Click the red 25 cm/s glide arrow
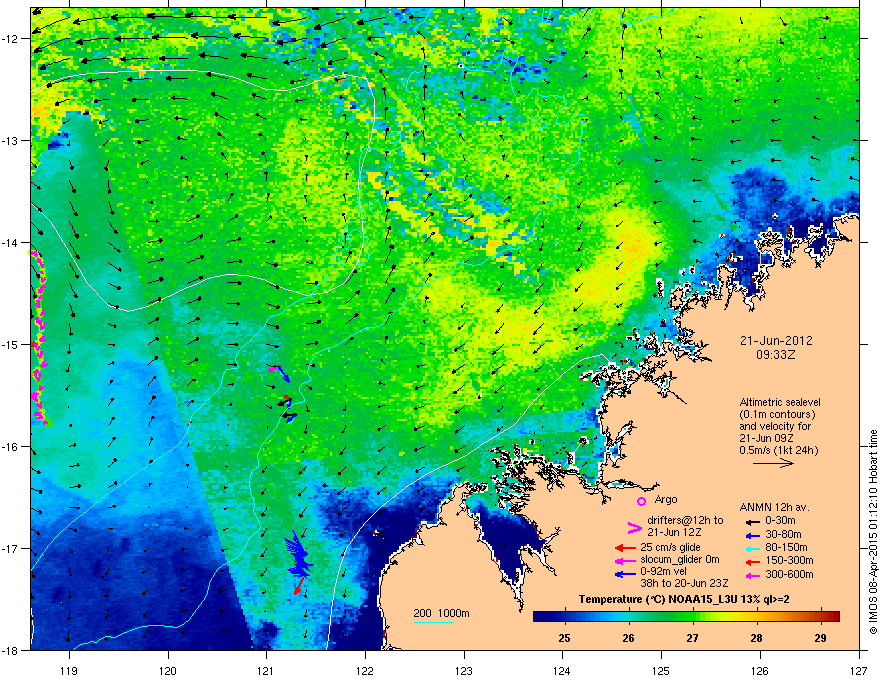 [625, 548]
